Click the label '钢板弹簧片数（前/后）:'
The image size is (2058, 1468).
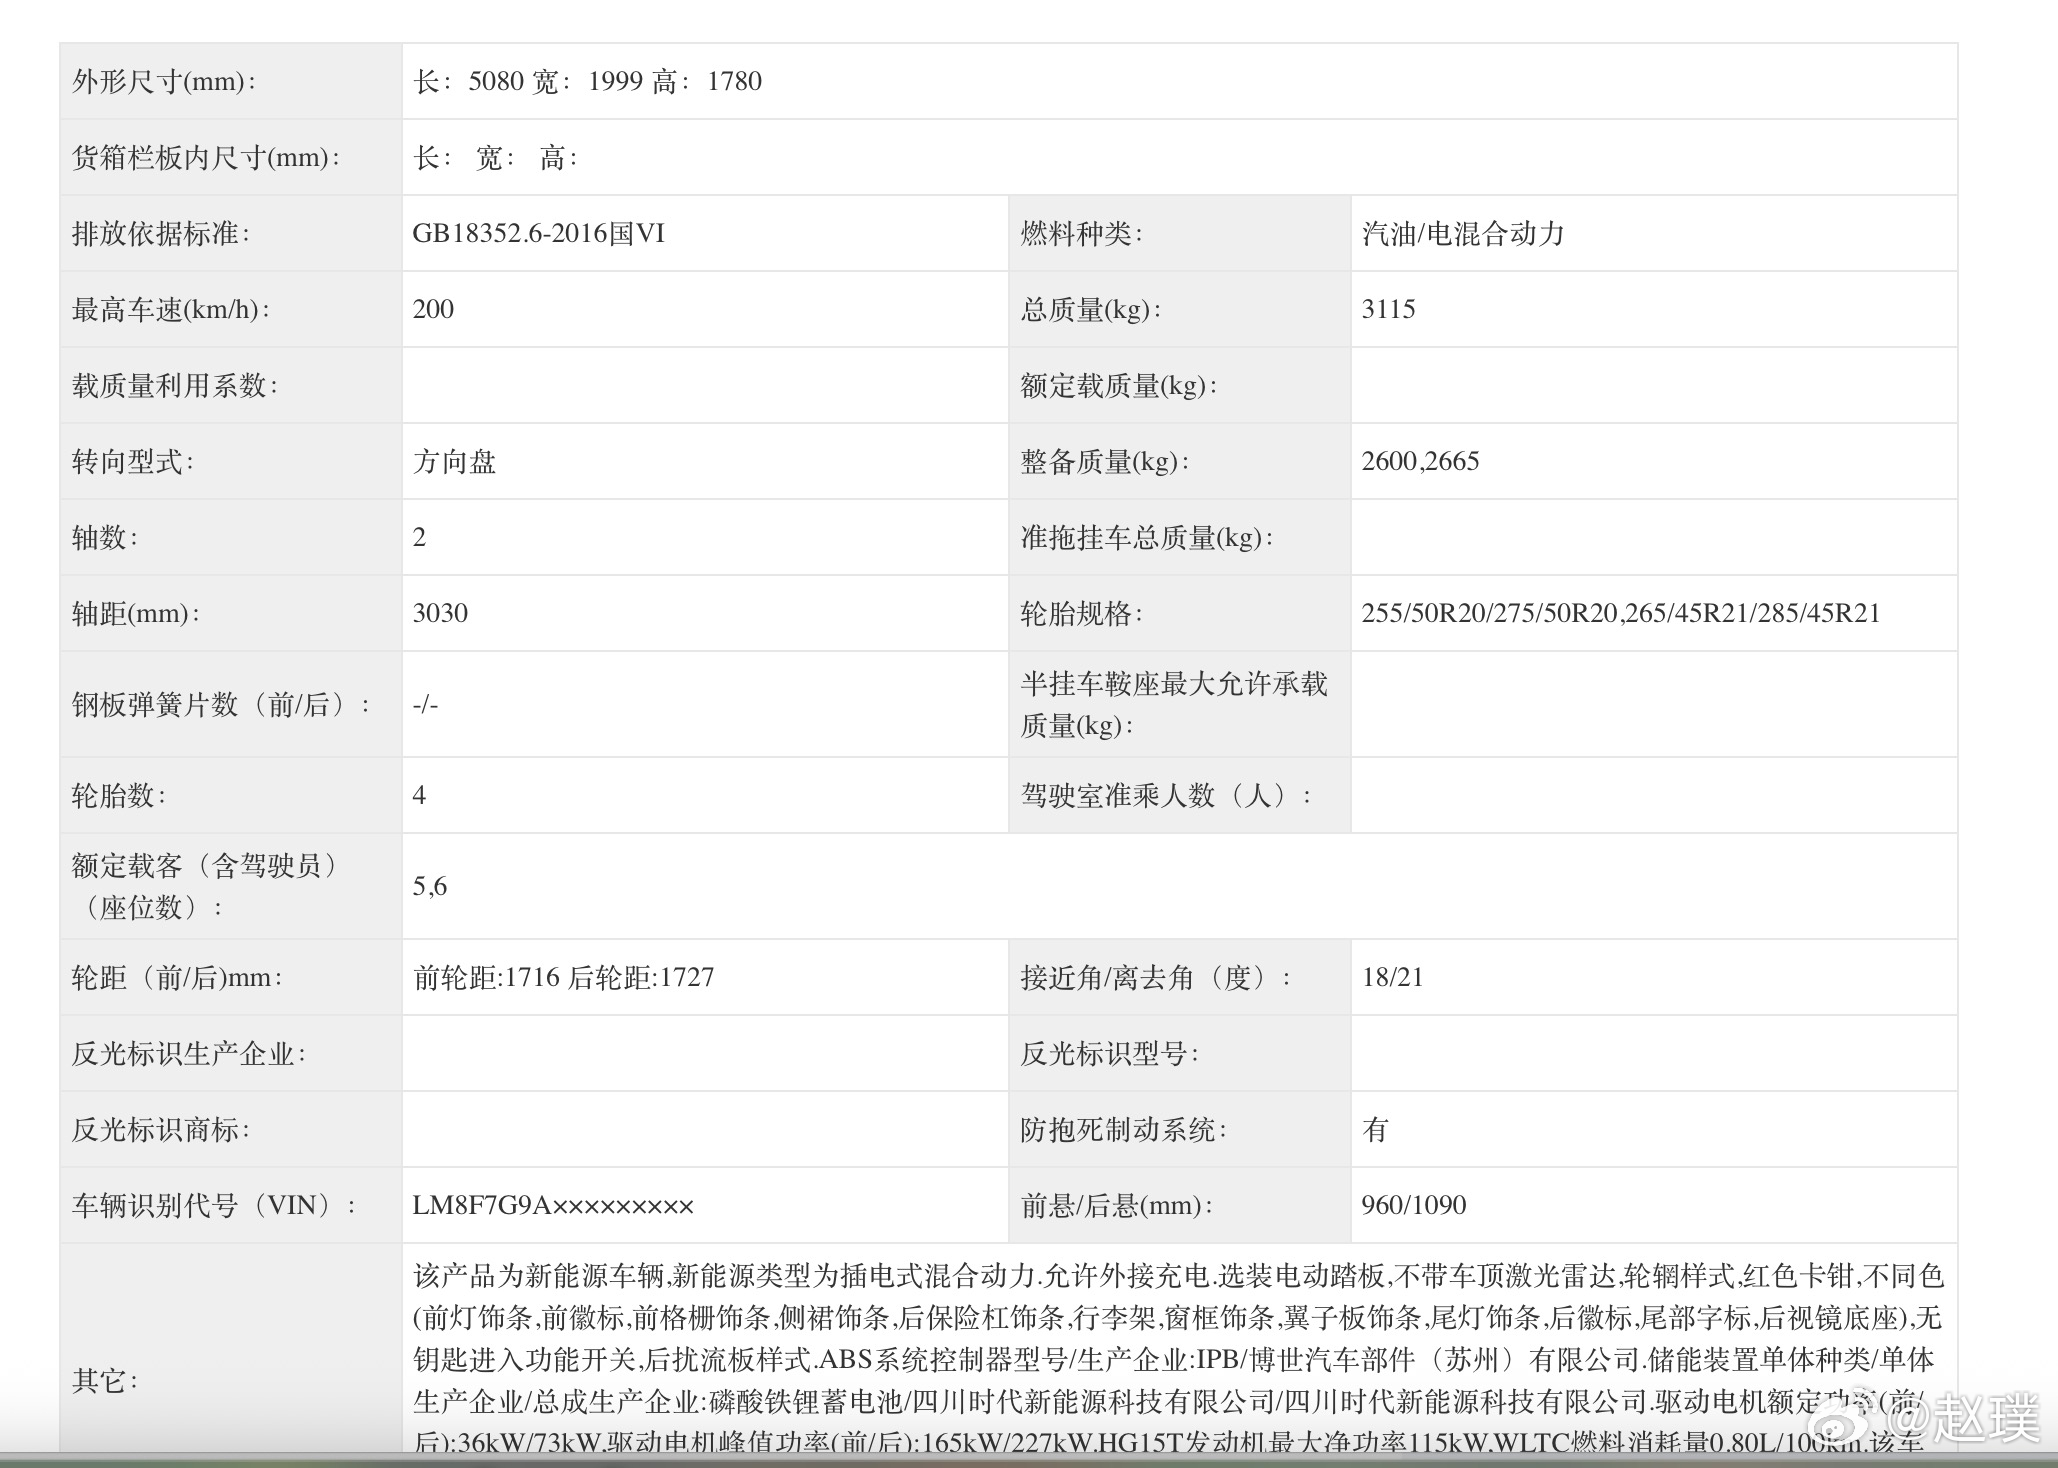[x=222, y=704]
